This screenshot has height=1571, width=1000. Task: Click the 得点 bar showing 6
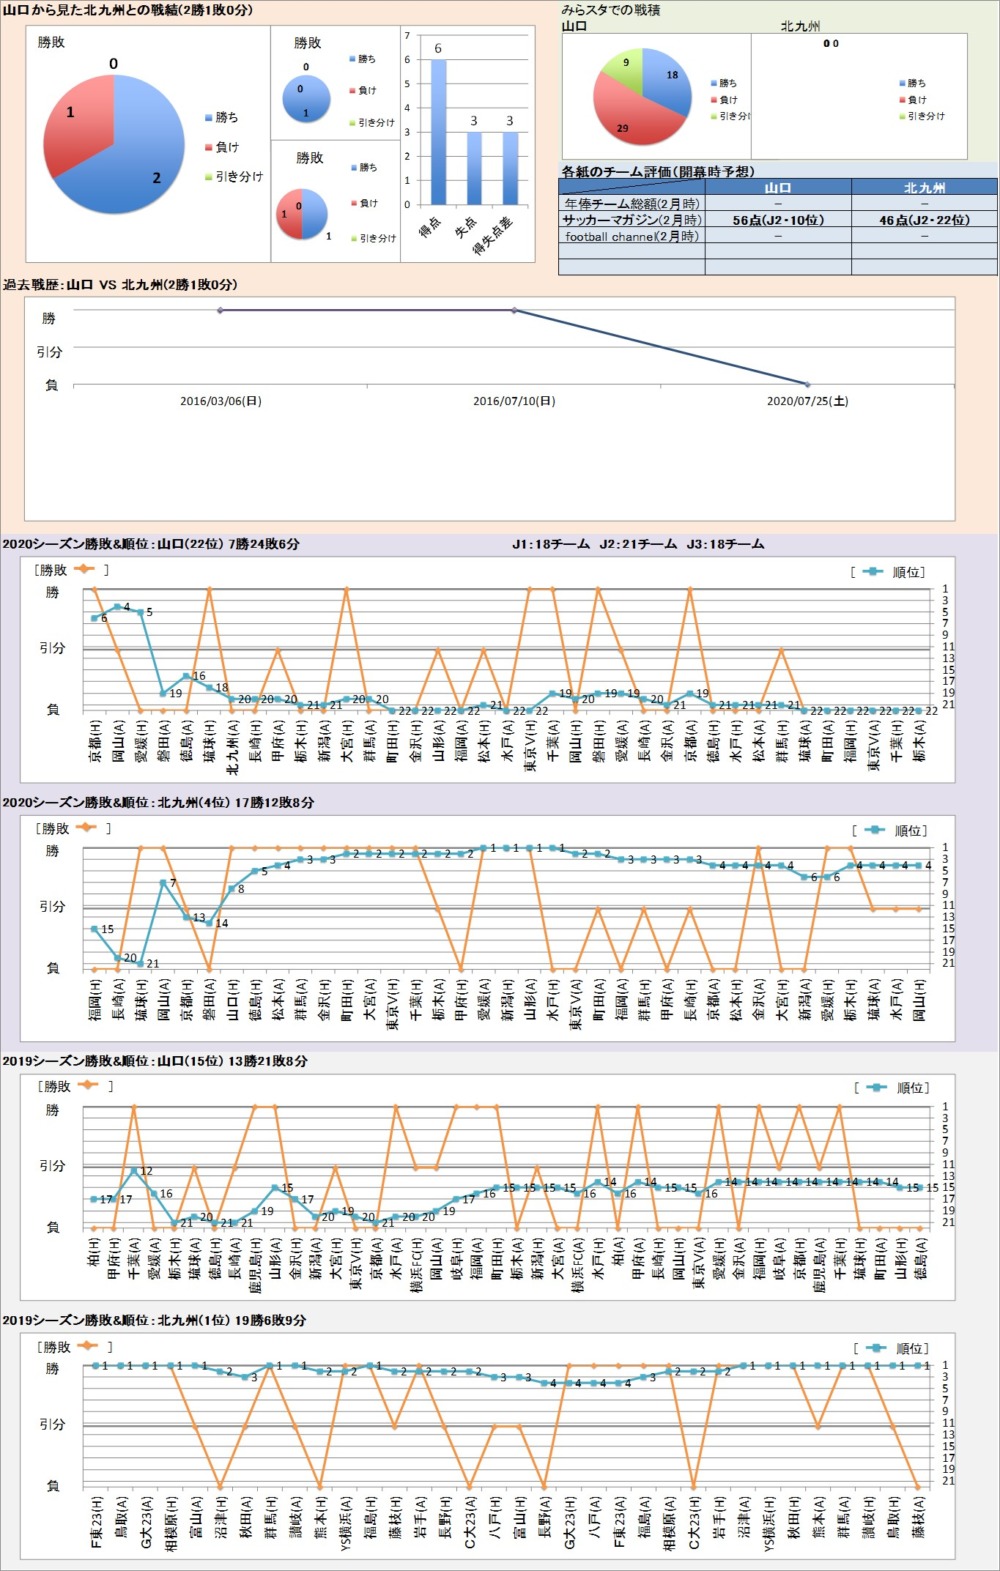click(x=438, y=132)
